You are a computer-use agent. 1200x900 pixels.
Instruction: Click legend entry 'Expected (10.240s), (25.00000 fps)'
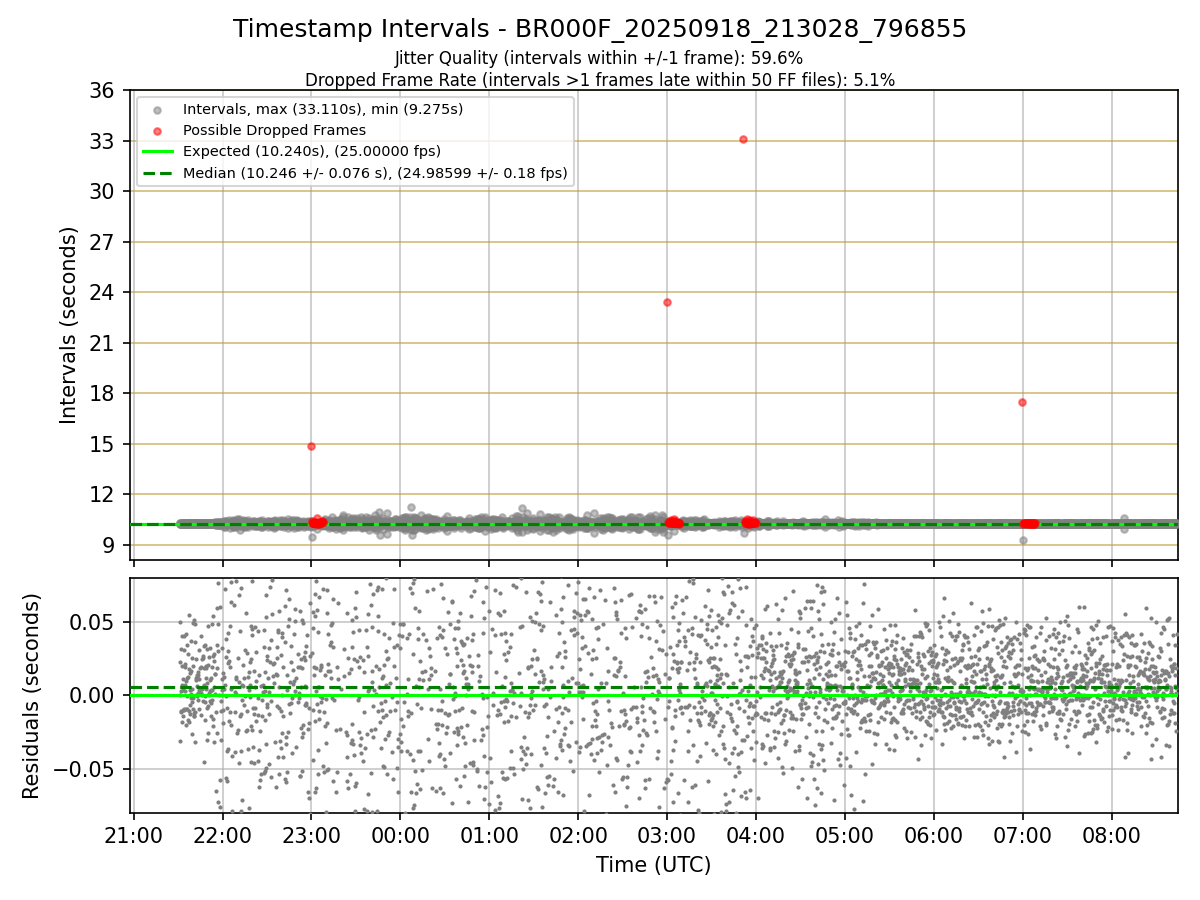click(x=312, y=151)
